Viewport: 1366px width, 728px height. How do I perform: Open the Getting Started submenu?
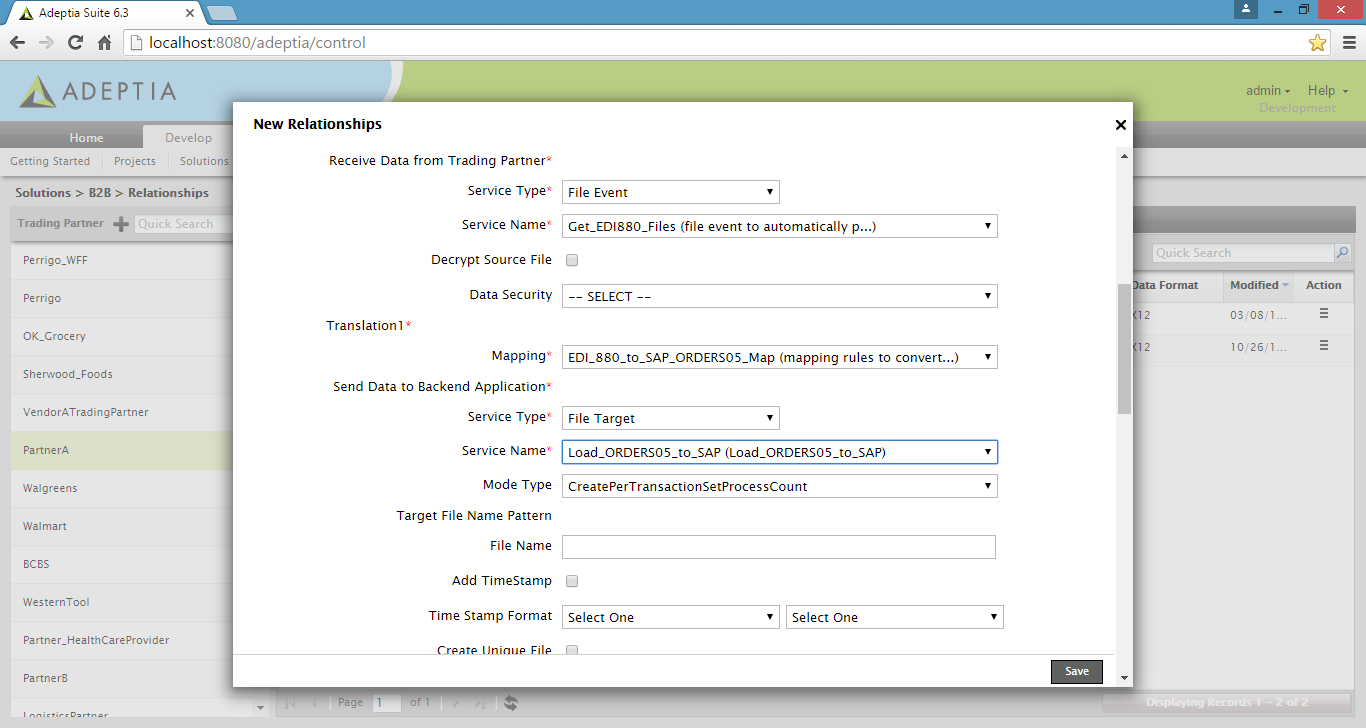point(50,161)
